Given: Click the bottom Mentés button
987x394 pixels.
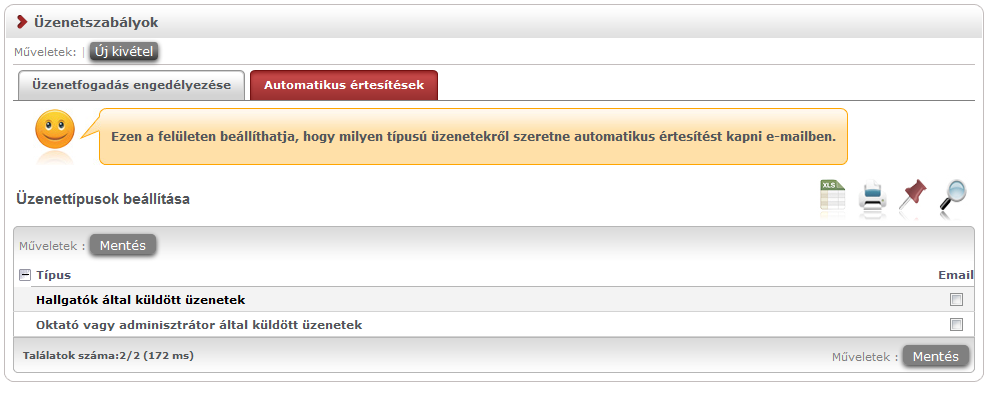Looking at the screenshot, I should [x=936, y=356].
